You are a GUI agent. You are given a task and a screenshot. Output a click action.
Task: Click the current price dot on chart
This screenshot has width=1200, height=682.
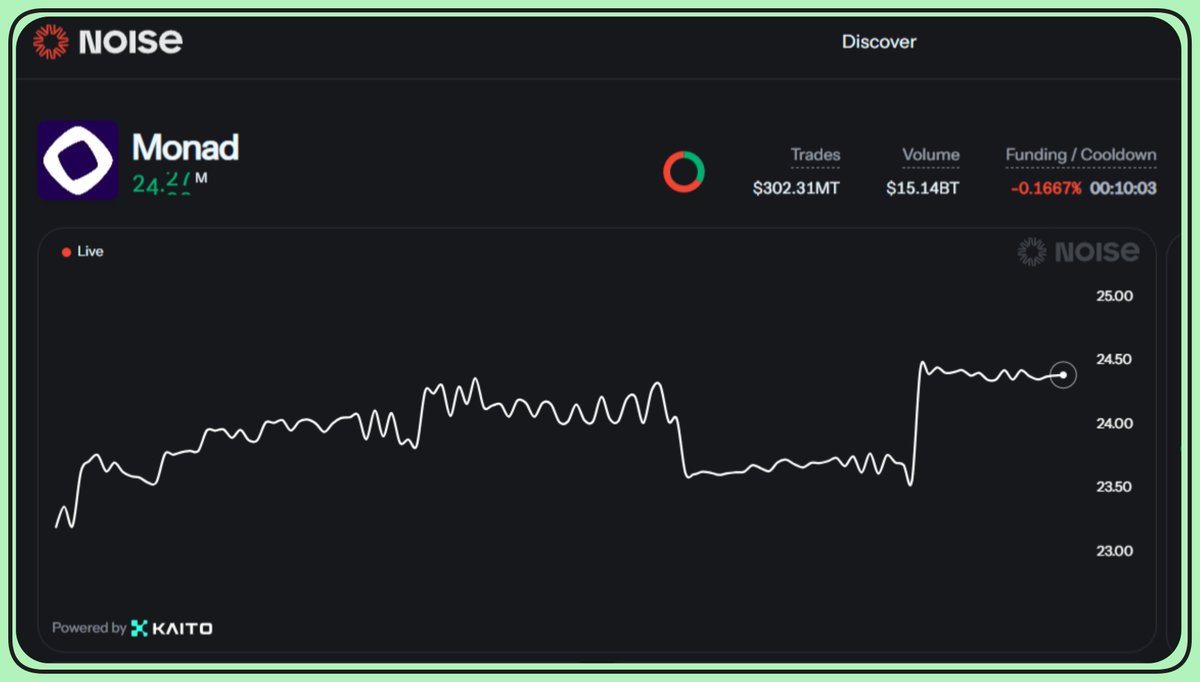point(1063,375)
